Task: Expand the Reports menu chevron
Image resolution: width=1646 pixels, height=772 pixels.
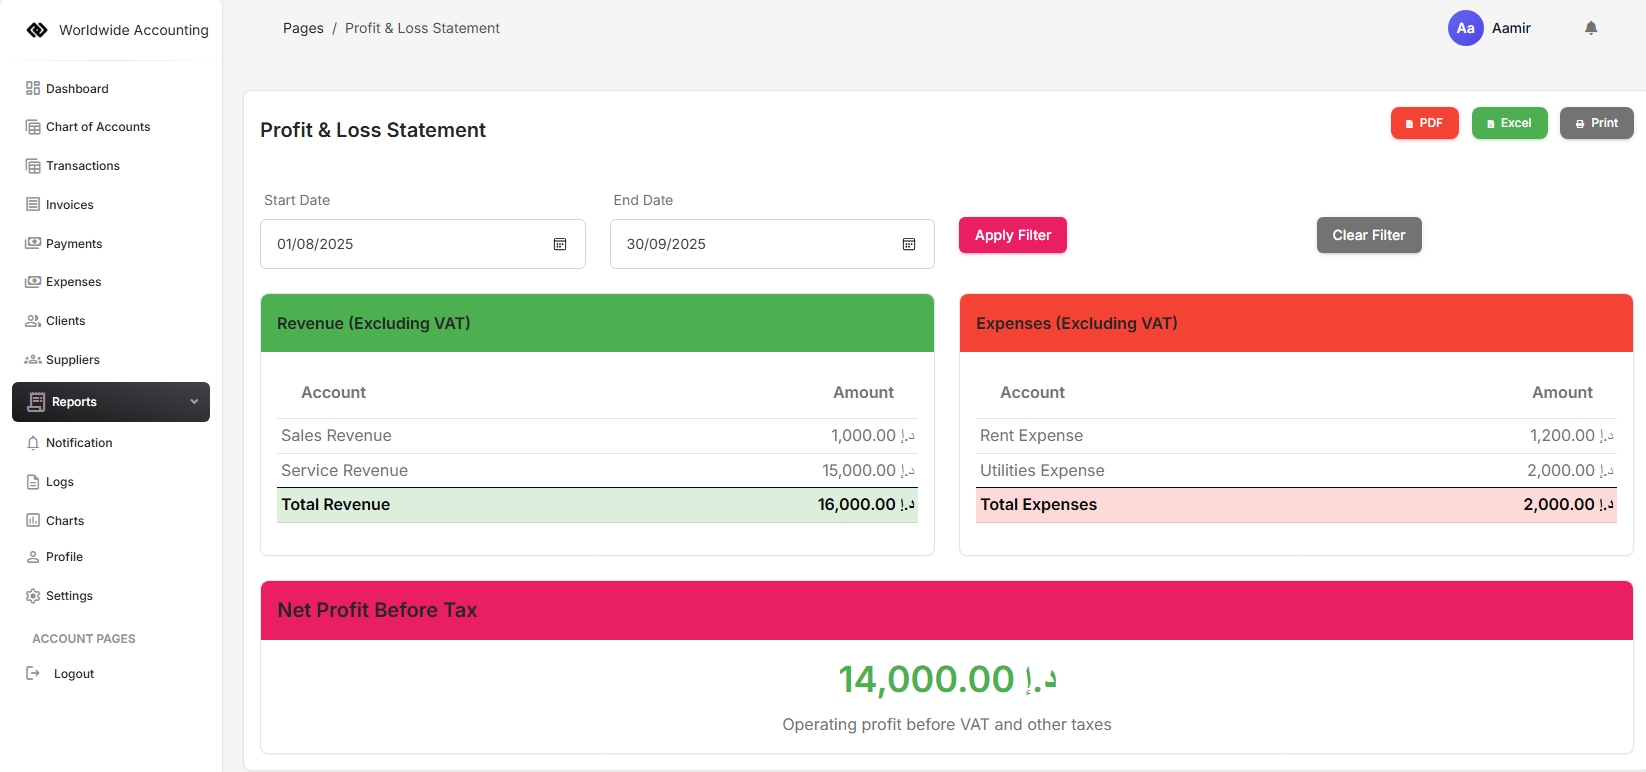Action: [194, 402]
